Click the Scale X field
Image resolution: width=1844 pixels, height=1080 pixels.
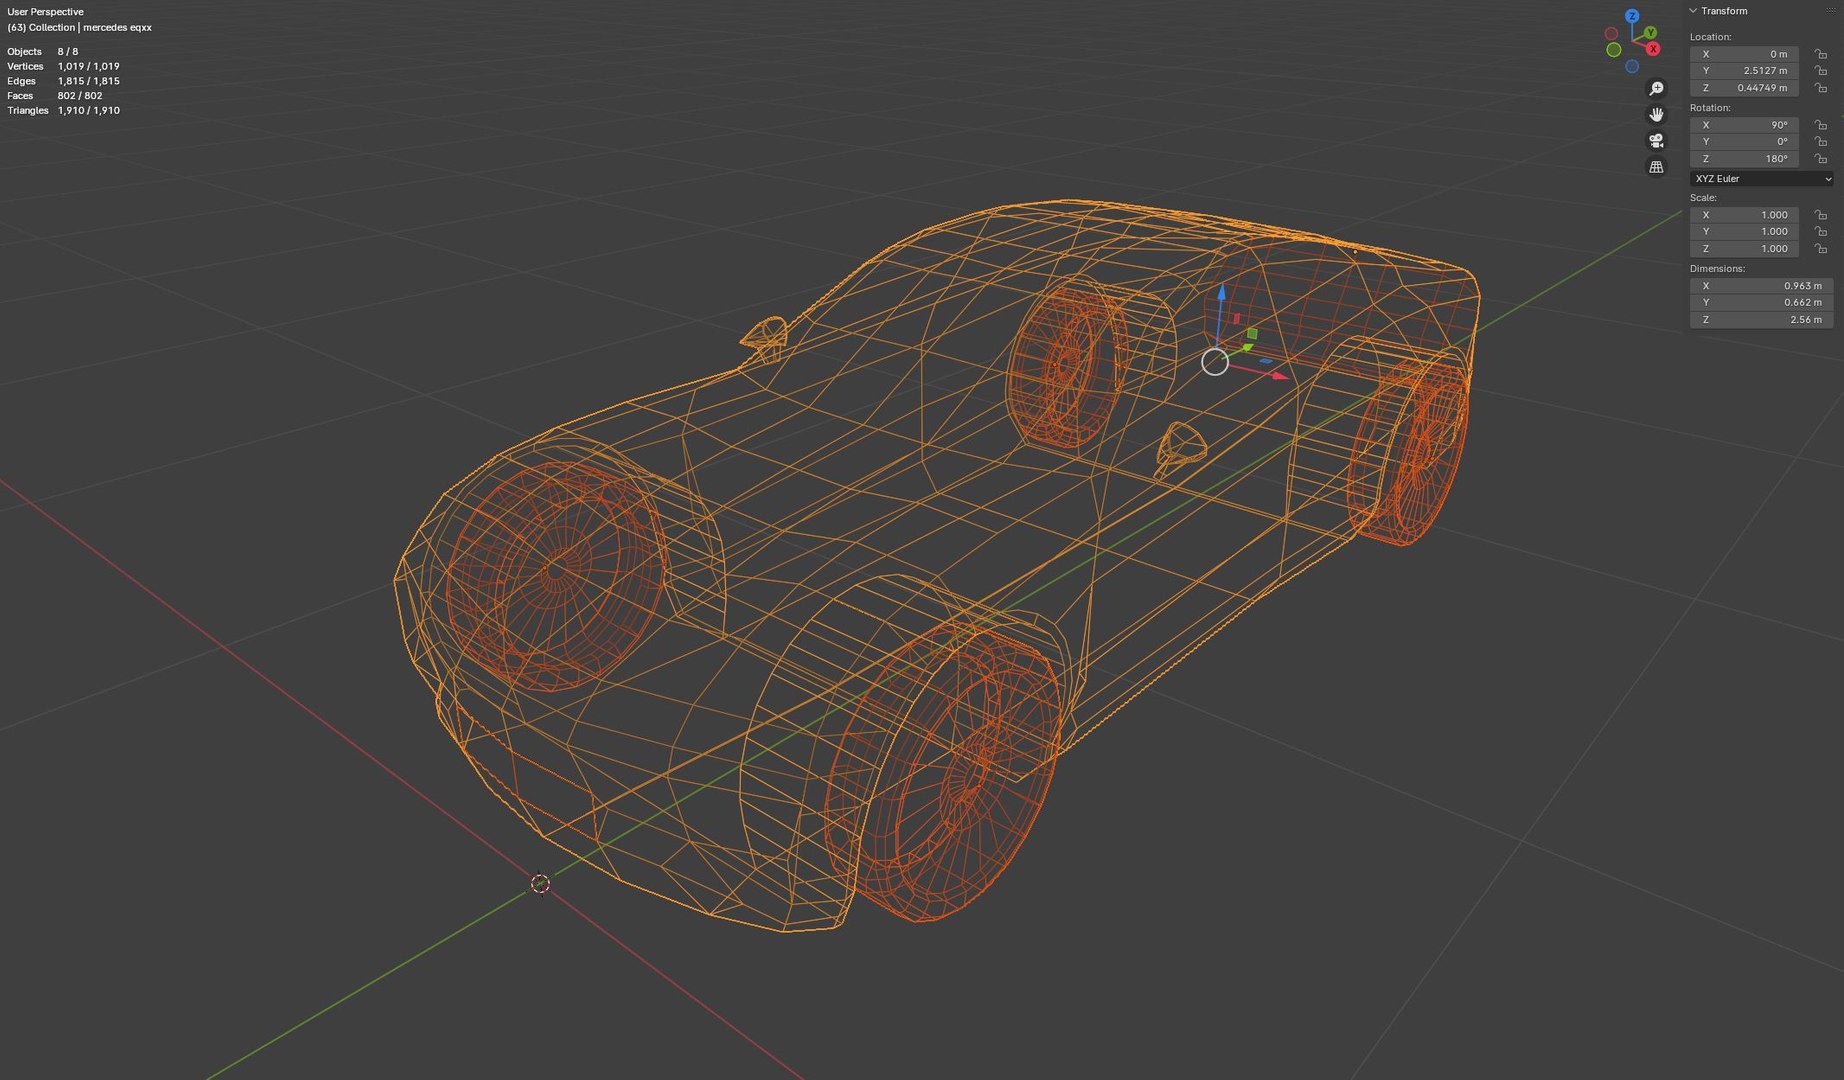pyautogui.click(x=1744, y=215)
